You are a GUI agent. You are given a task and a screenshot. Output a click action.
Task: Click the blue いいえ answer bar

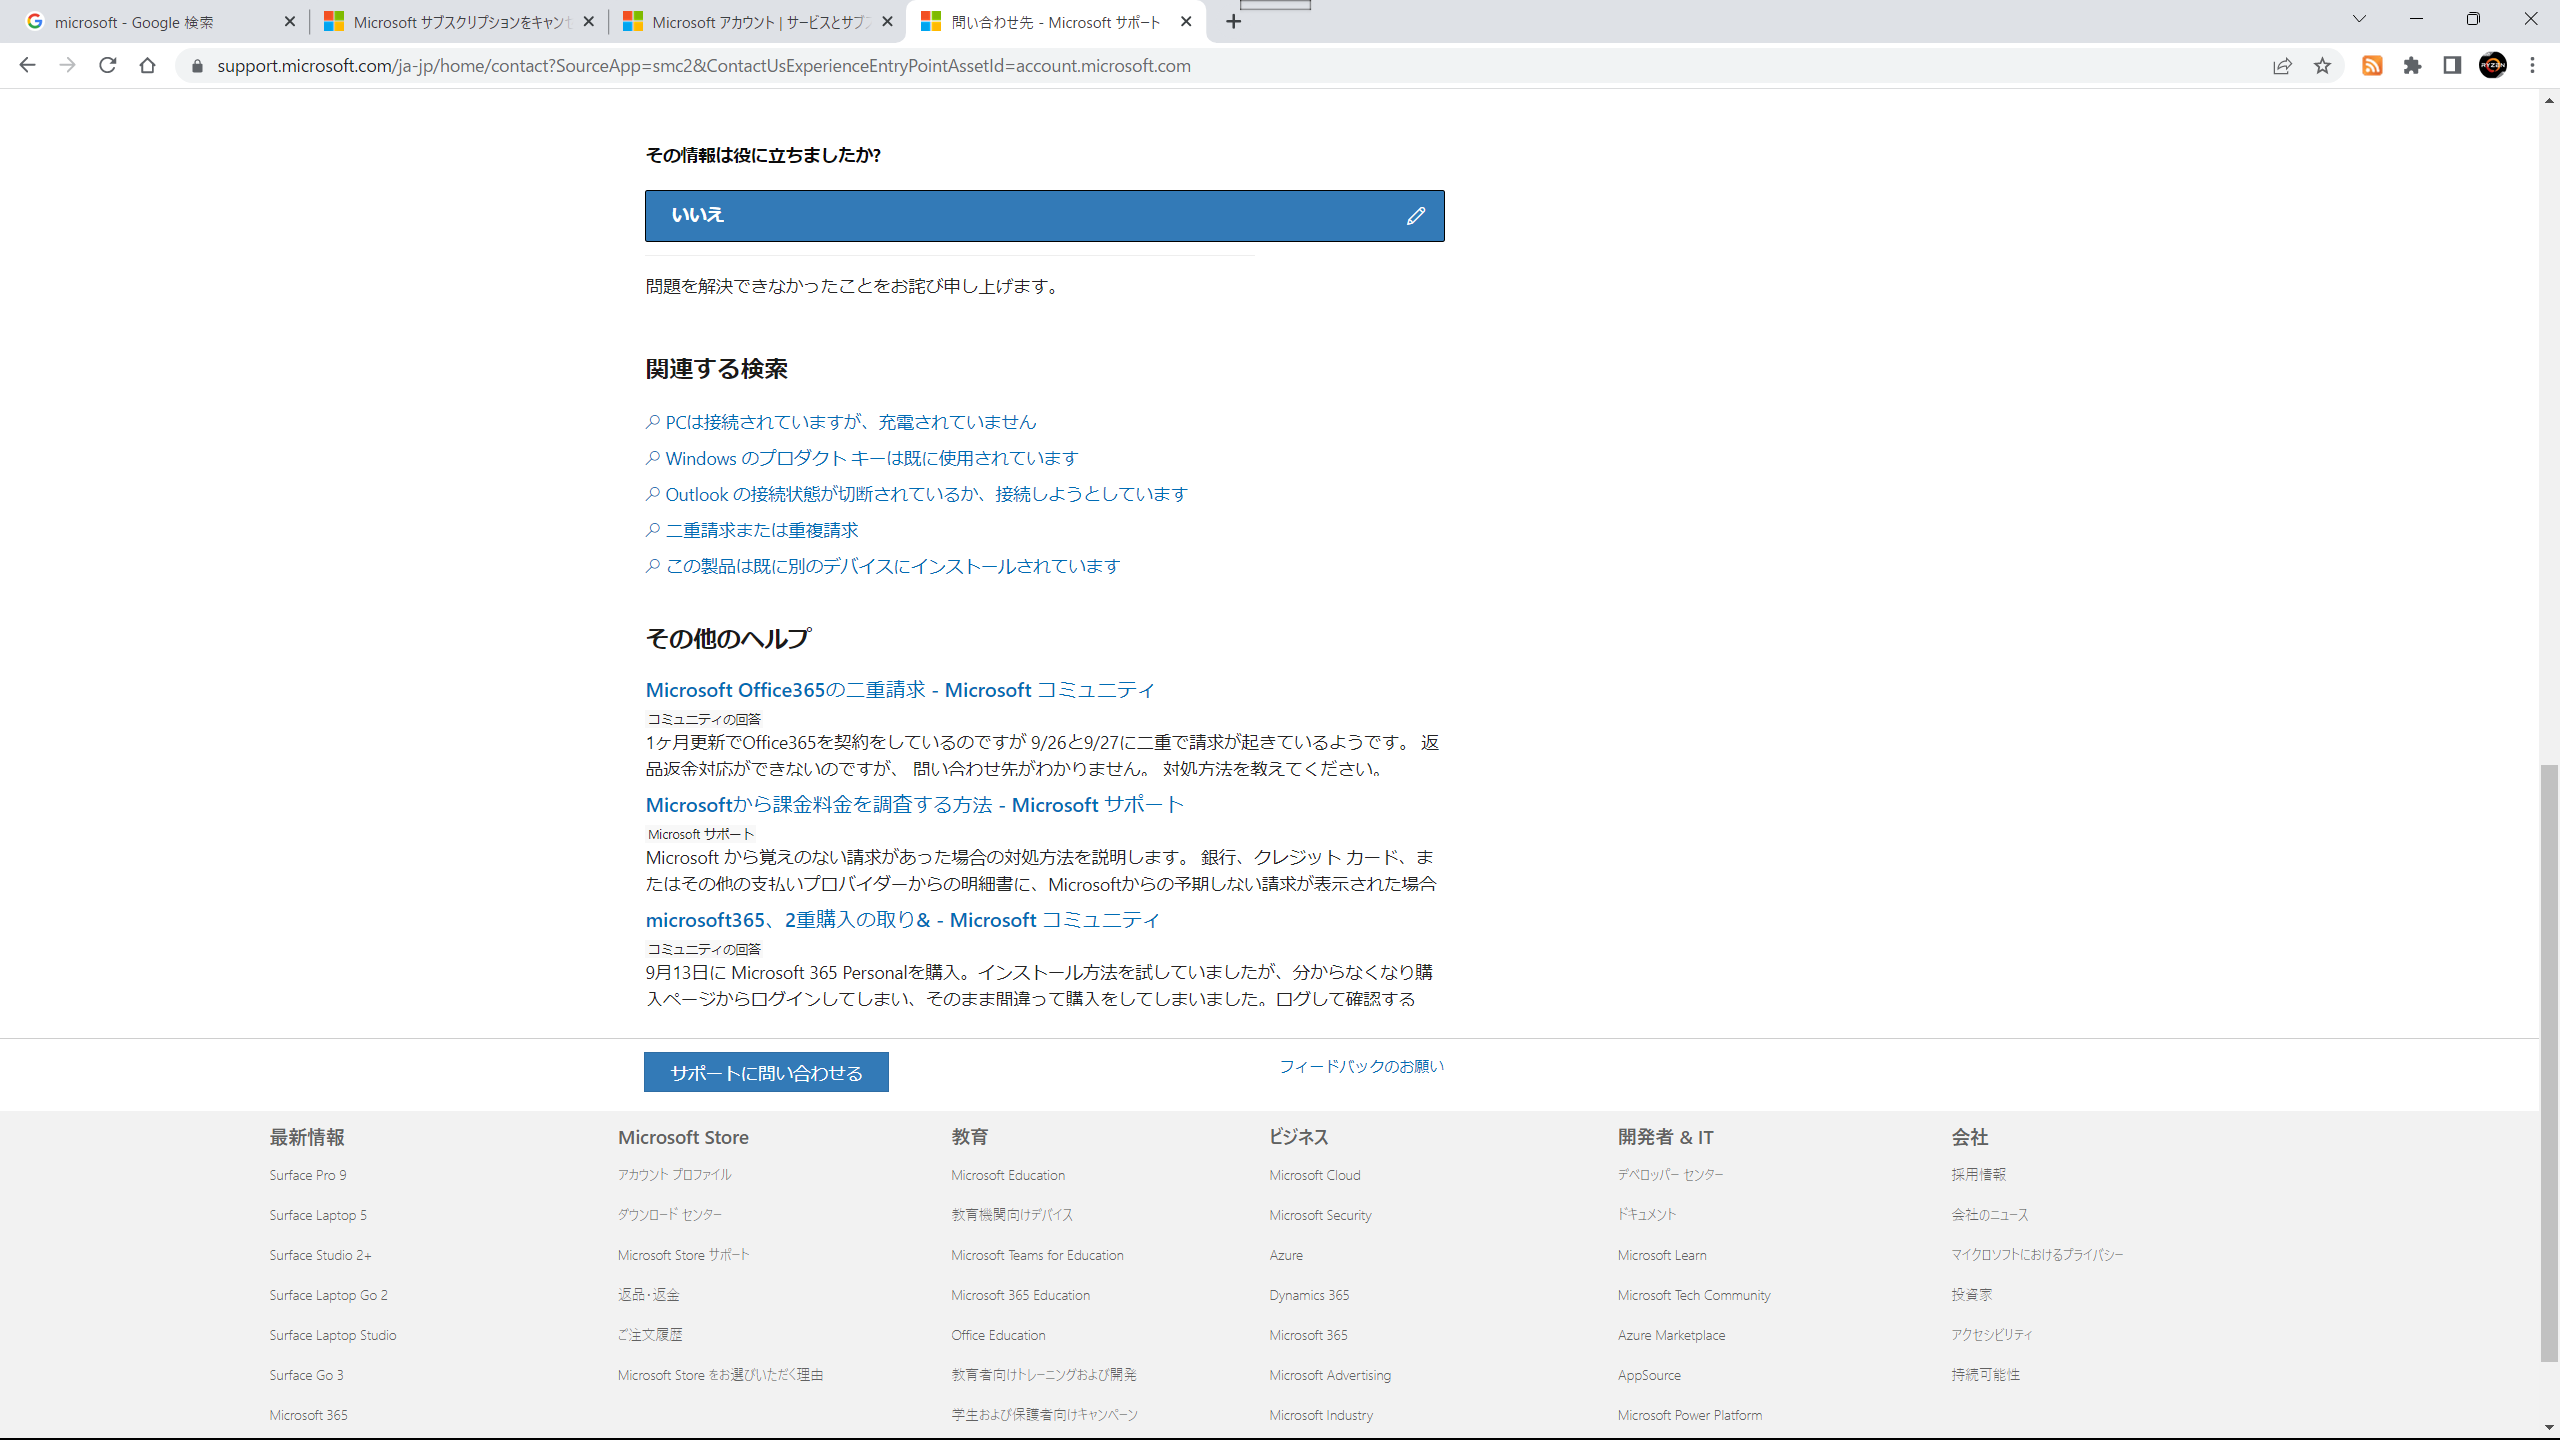pos(1044,216)
